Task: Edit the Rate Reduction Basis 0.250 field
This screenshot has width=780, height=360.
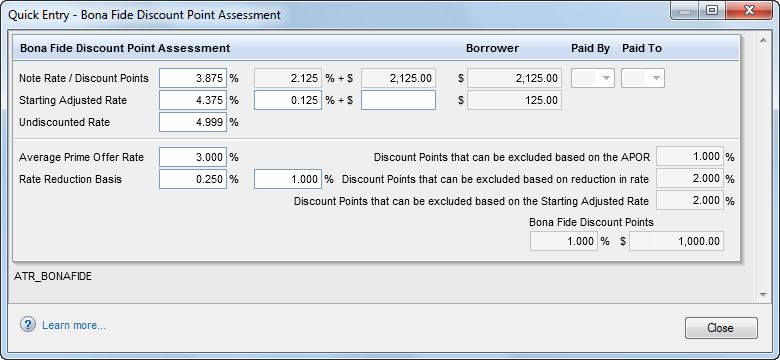Action: pos(193,179)
